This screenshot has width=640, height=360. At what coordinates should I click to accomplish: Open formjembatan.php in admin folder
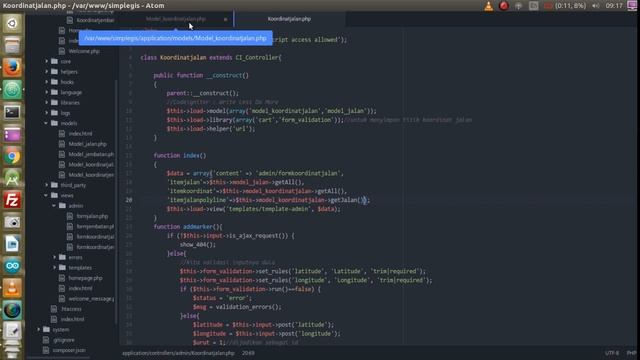pyautogui.click(x=95, y=226)
